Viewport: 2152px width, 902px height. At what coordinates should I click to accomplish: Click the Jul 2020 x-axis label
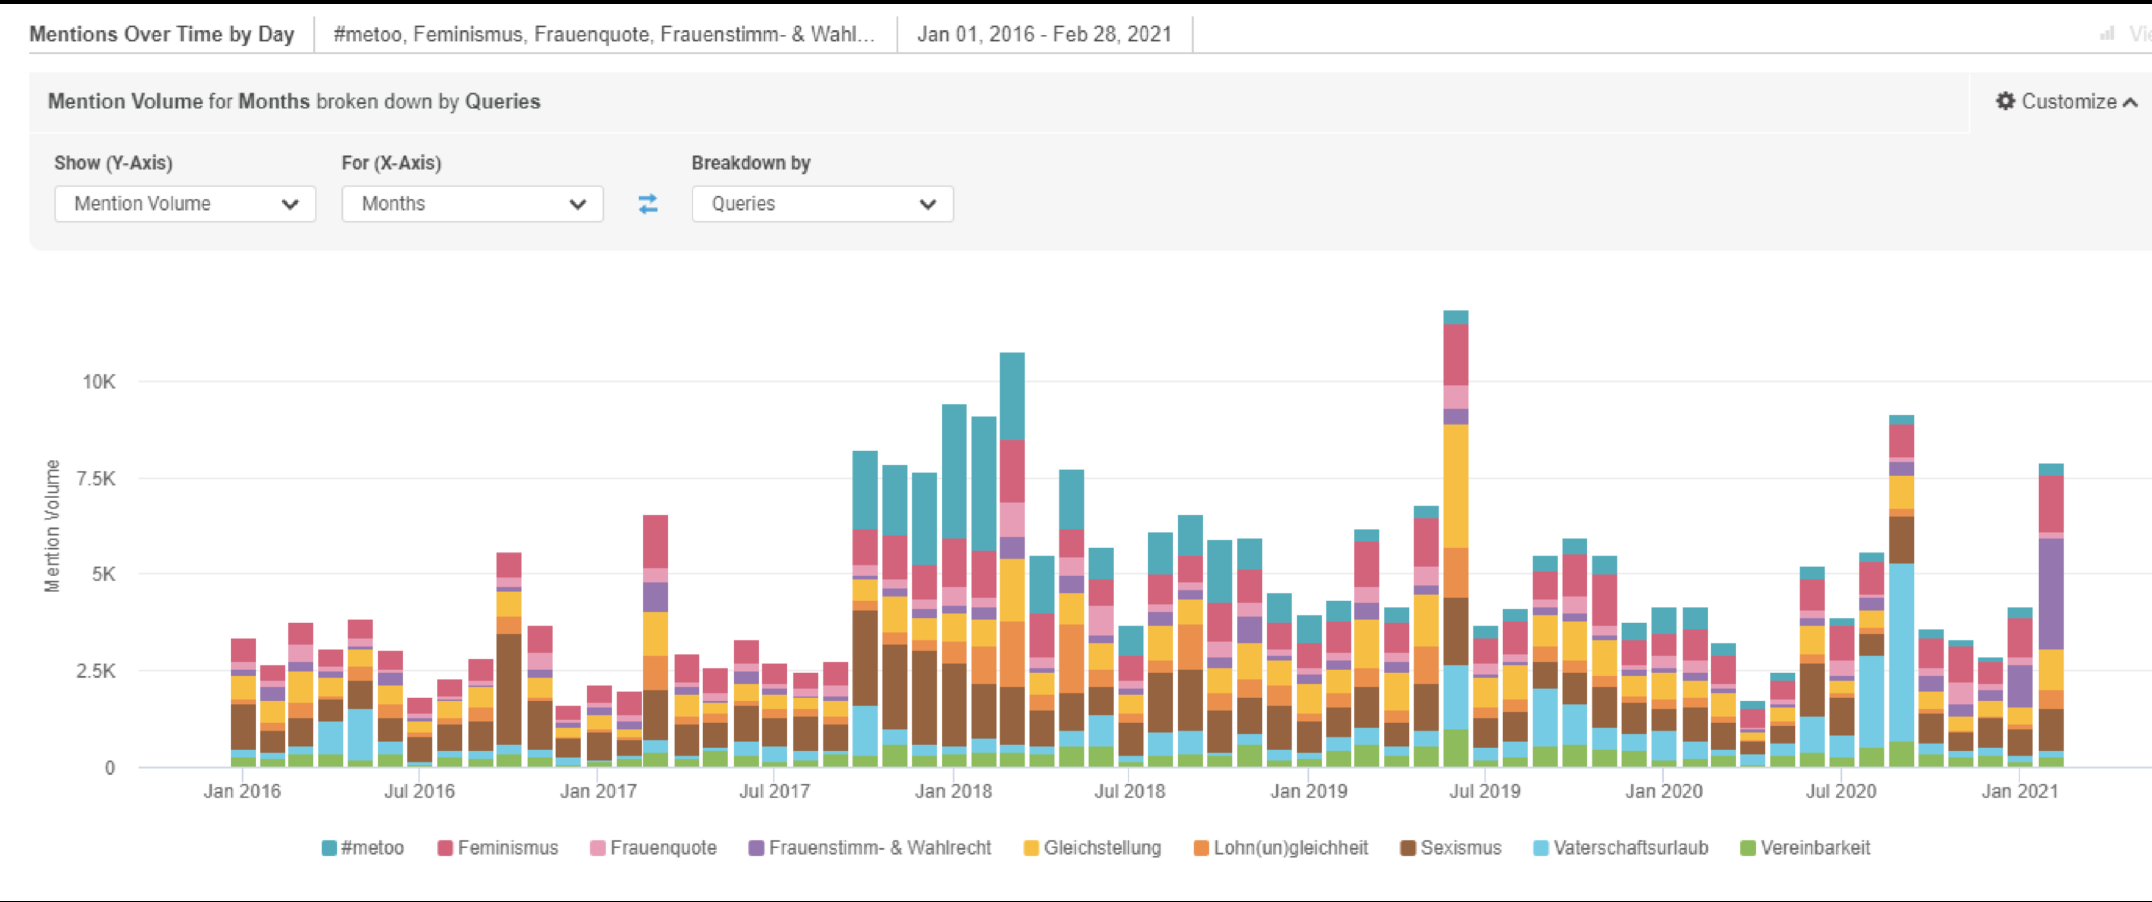(1841, 791)
